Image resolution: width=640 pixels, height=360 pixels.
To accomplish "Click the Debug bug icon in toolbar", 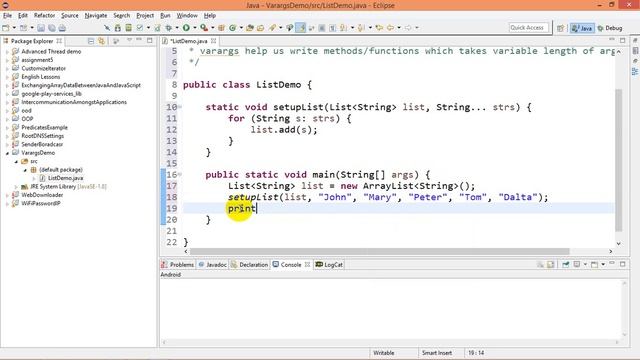I will click(169, 28).
